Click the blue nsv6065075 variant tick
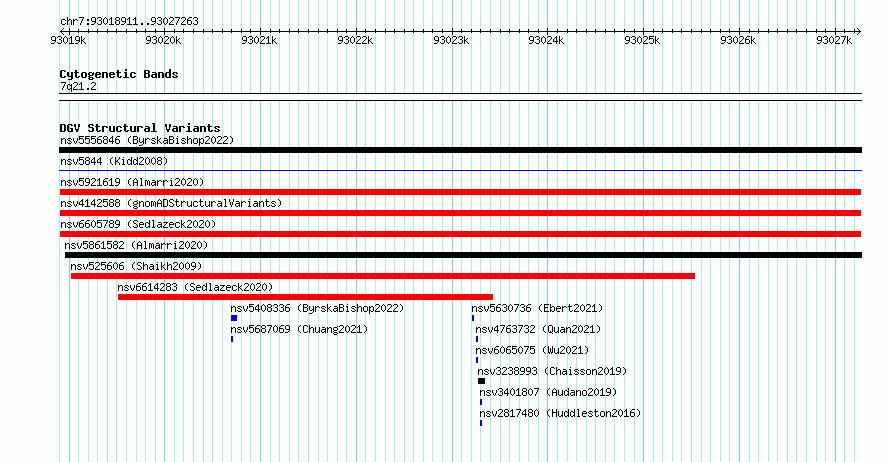 (x=477, y=360)
